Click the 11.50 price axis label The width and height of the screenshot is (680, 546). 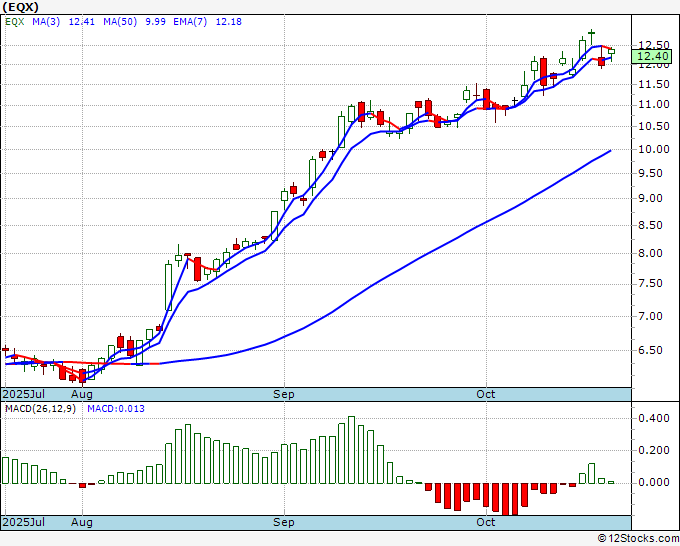654,84
